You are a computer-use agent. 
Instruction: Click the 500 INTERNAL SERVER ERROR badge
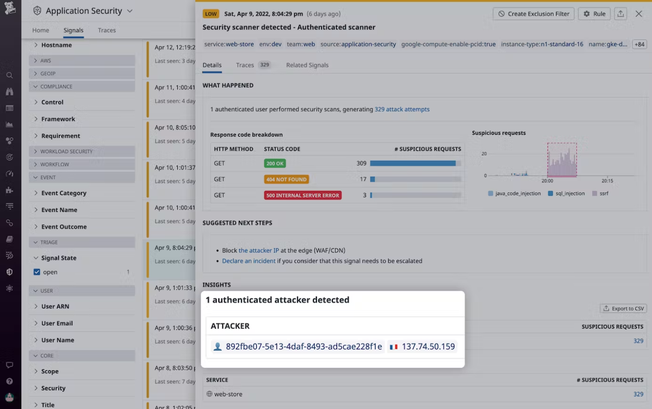(x=303, y=195)
